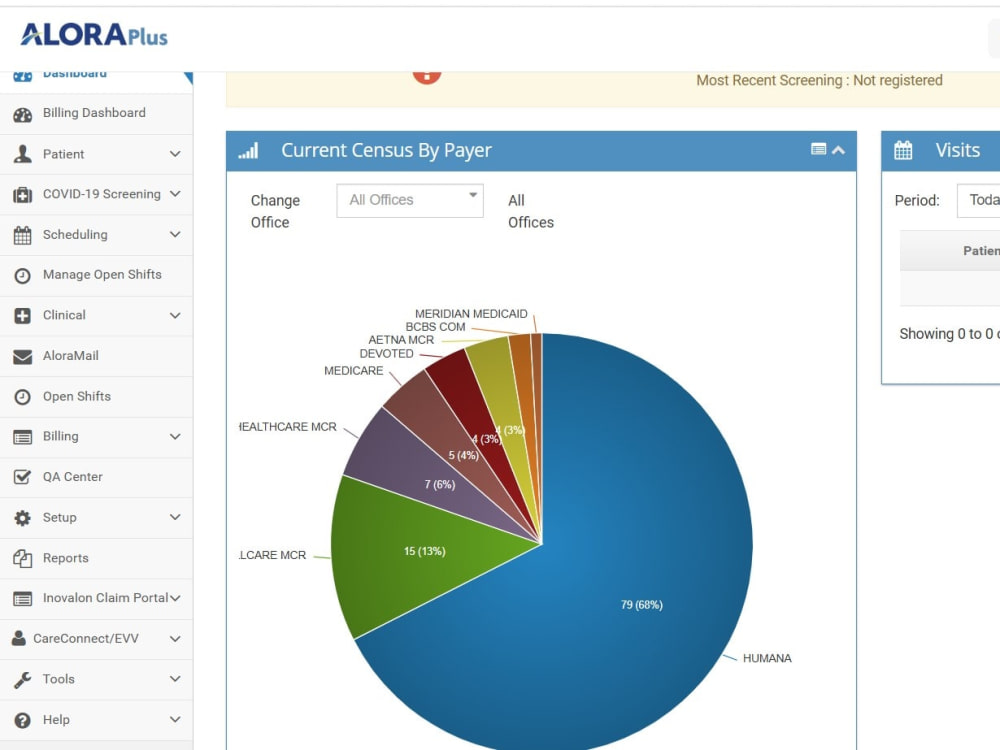Screen dimensions: 1000x750
Task: Expand the Tools menu chevron
Action: [175, 679]
